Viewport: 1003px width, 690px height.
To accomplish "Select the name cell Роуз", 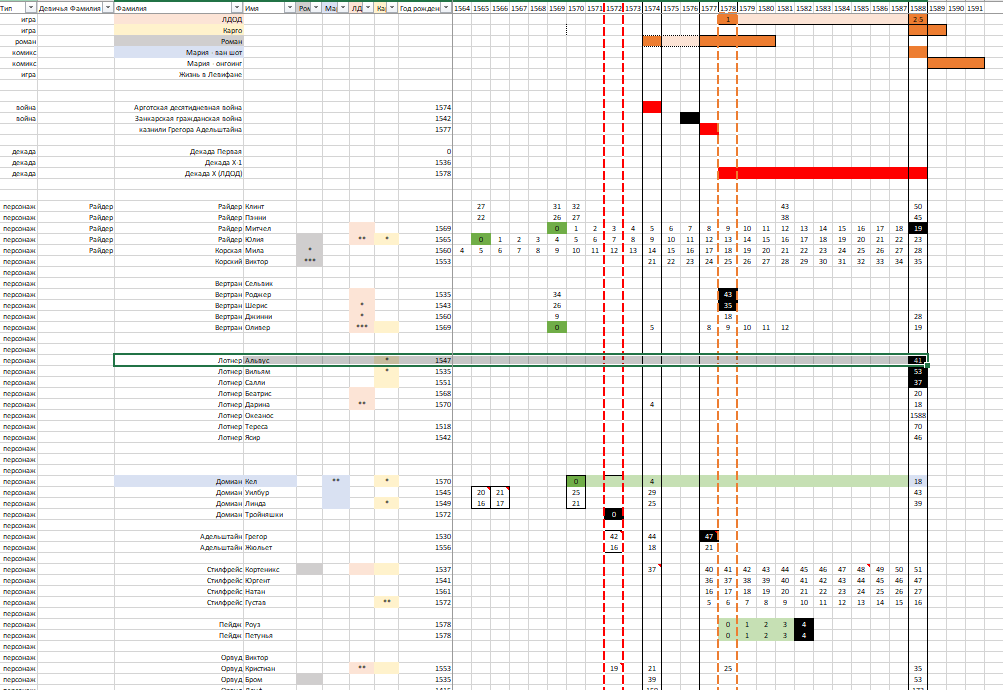I will (x=270, y=624).
